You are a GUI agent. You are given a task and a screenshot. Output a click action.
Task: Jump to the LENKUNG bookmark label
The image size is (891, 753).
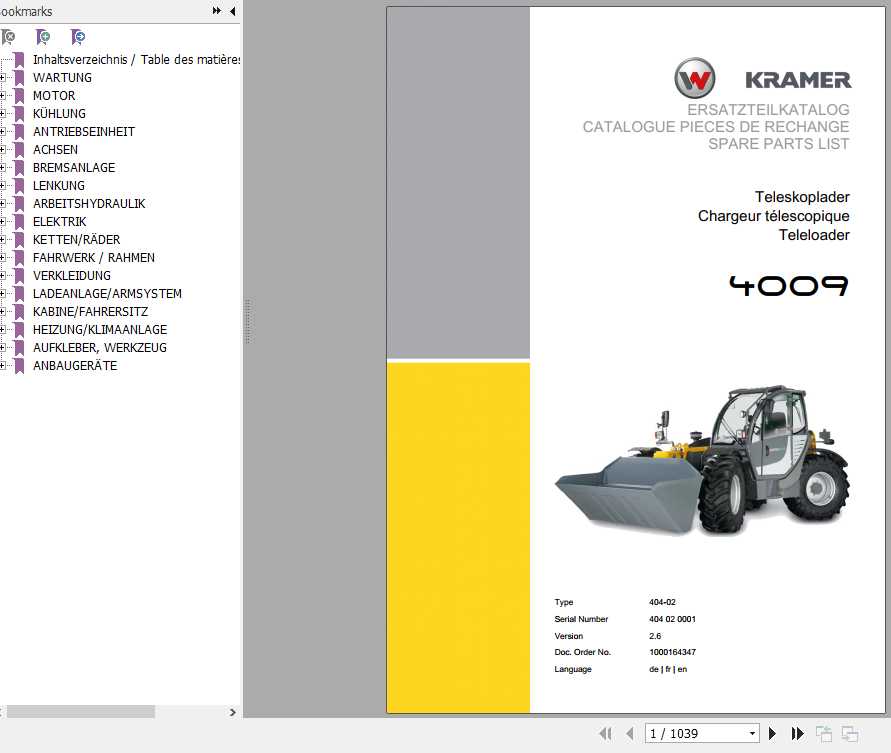coord(59,185)
